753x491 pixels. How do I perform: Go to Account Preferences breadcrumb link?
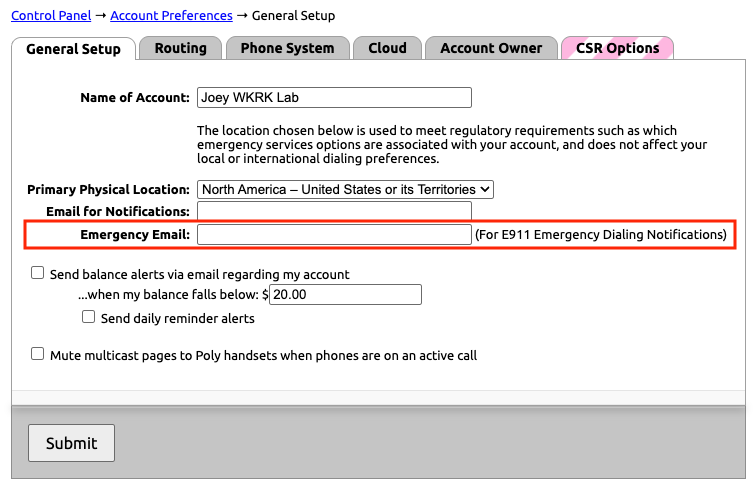tap(171, 16)
